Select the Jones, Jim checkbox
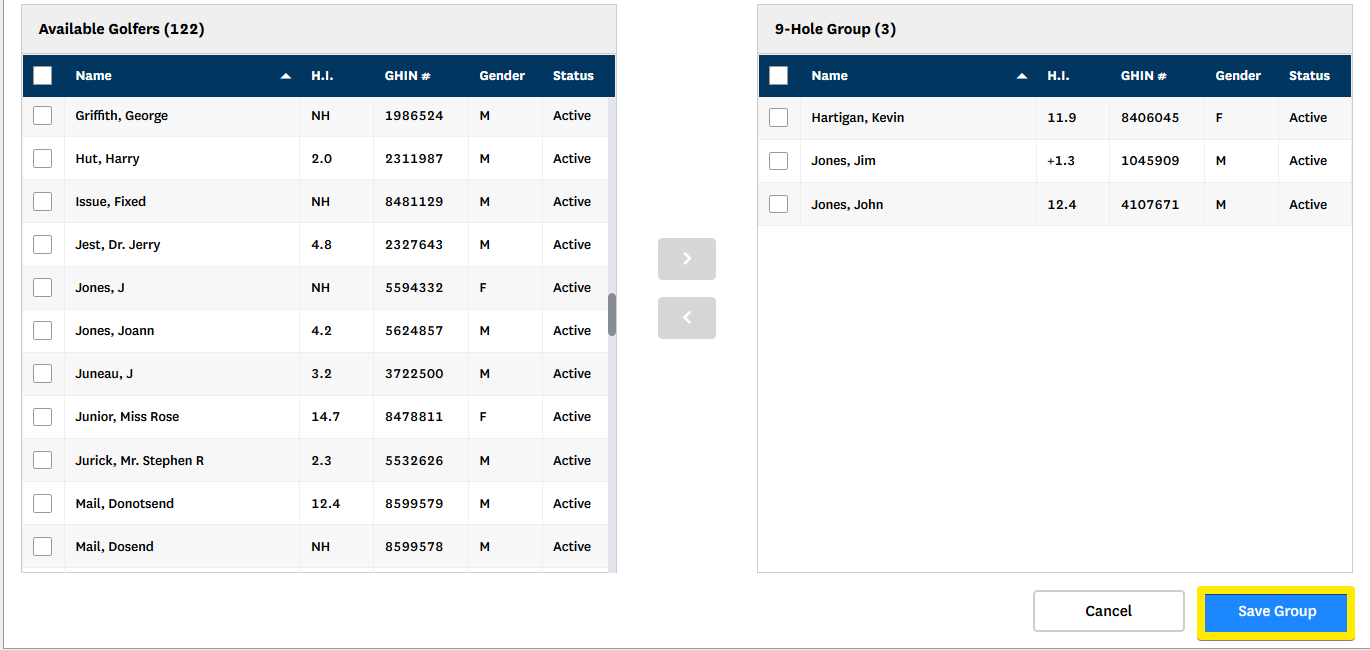This screenshot has width=1370, height=650. pyautogui.click(x=779, y=161)
